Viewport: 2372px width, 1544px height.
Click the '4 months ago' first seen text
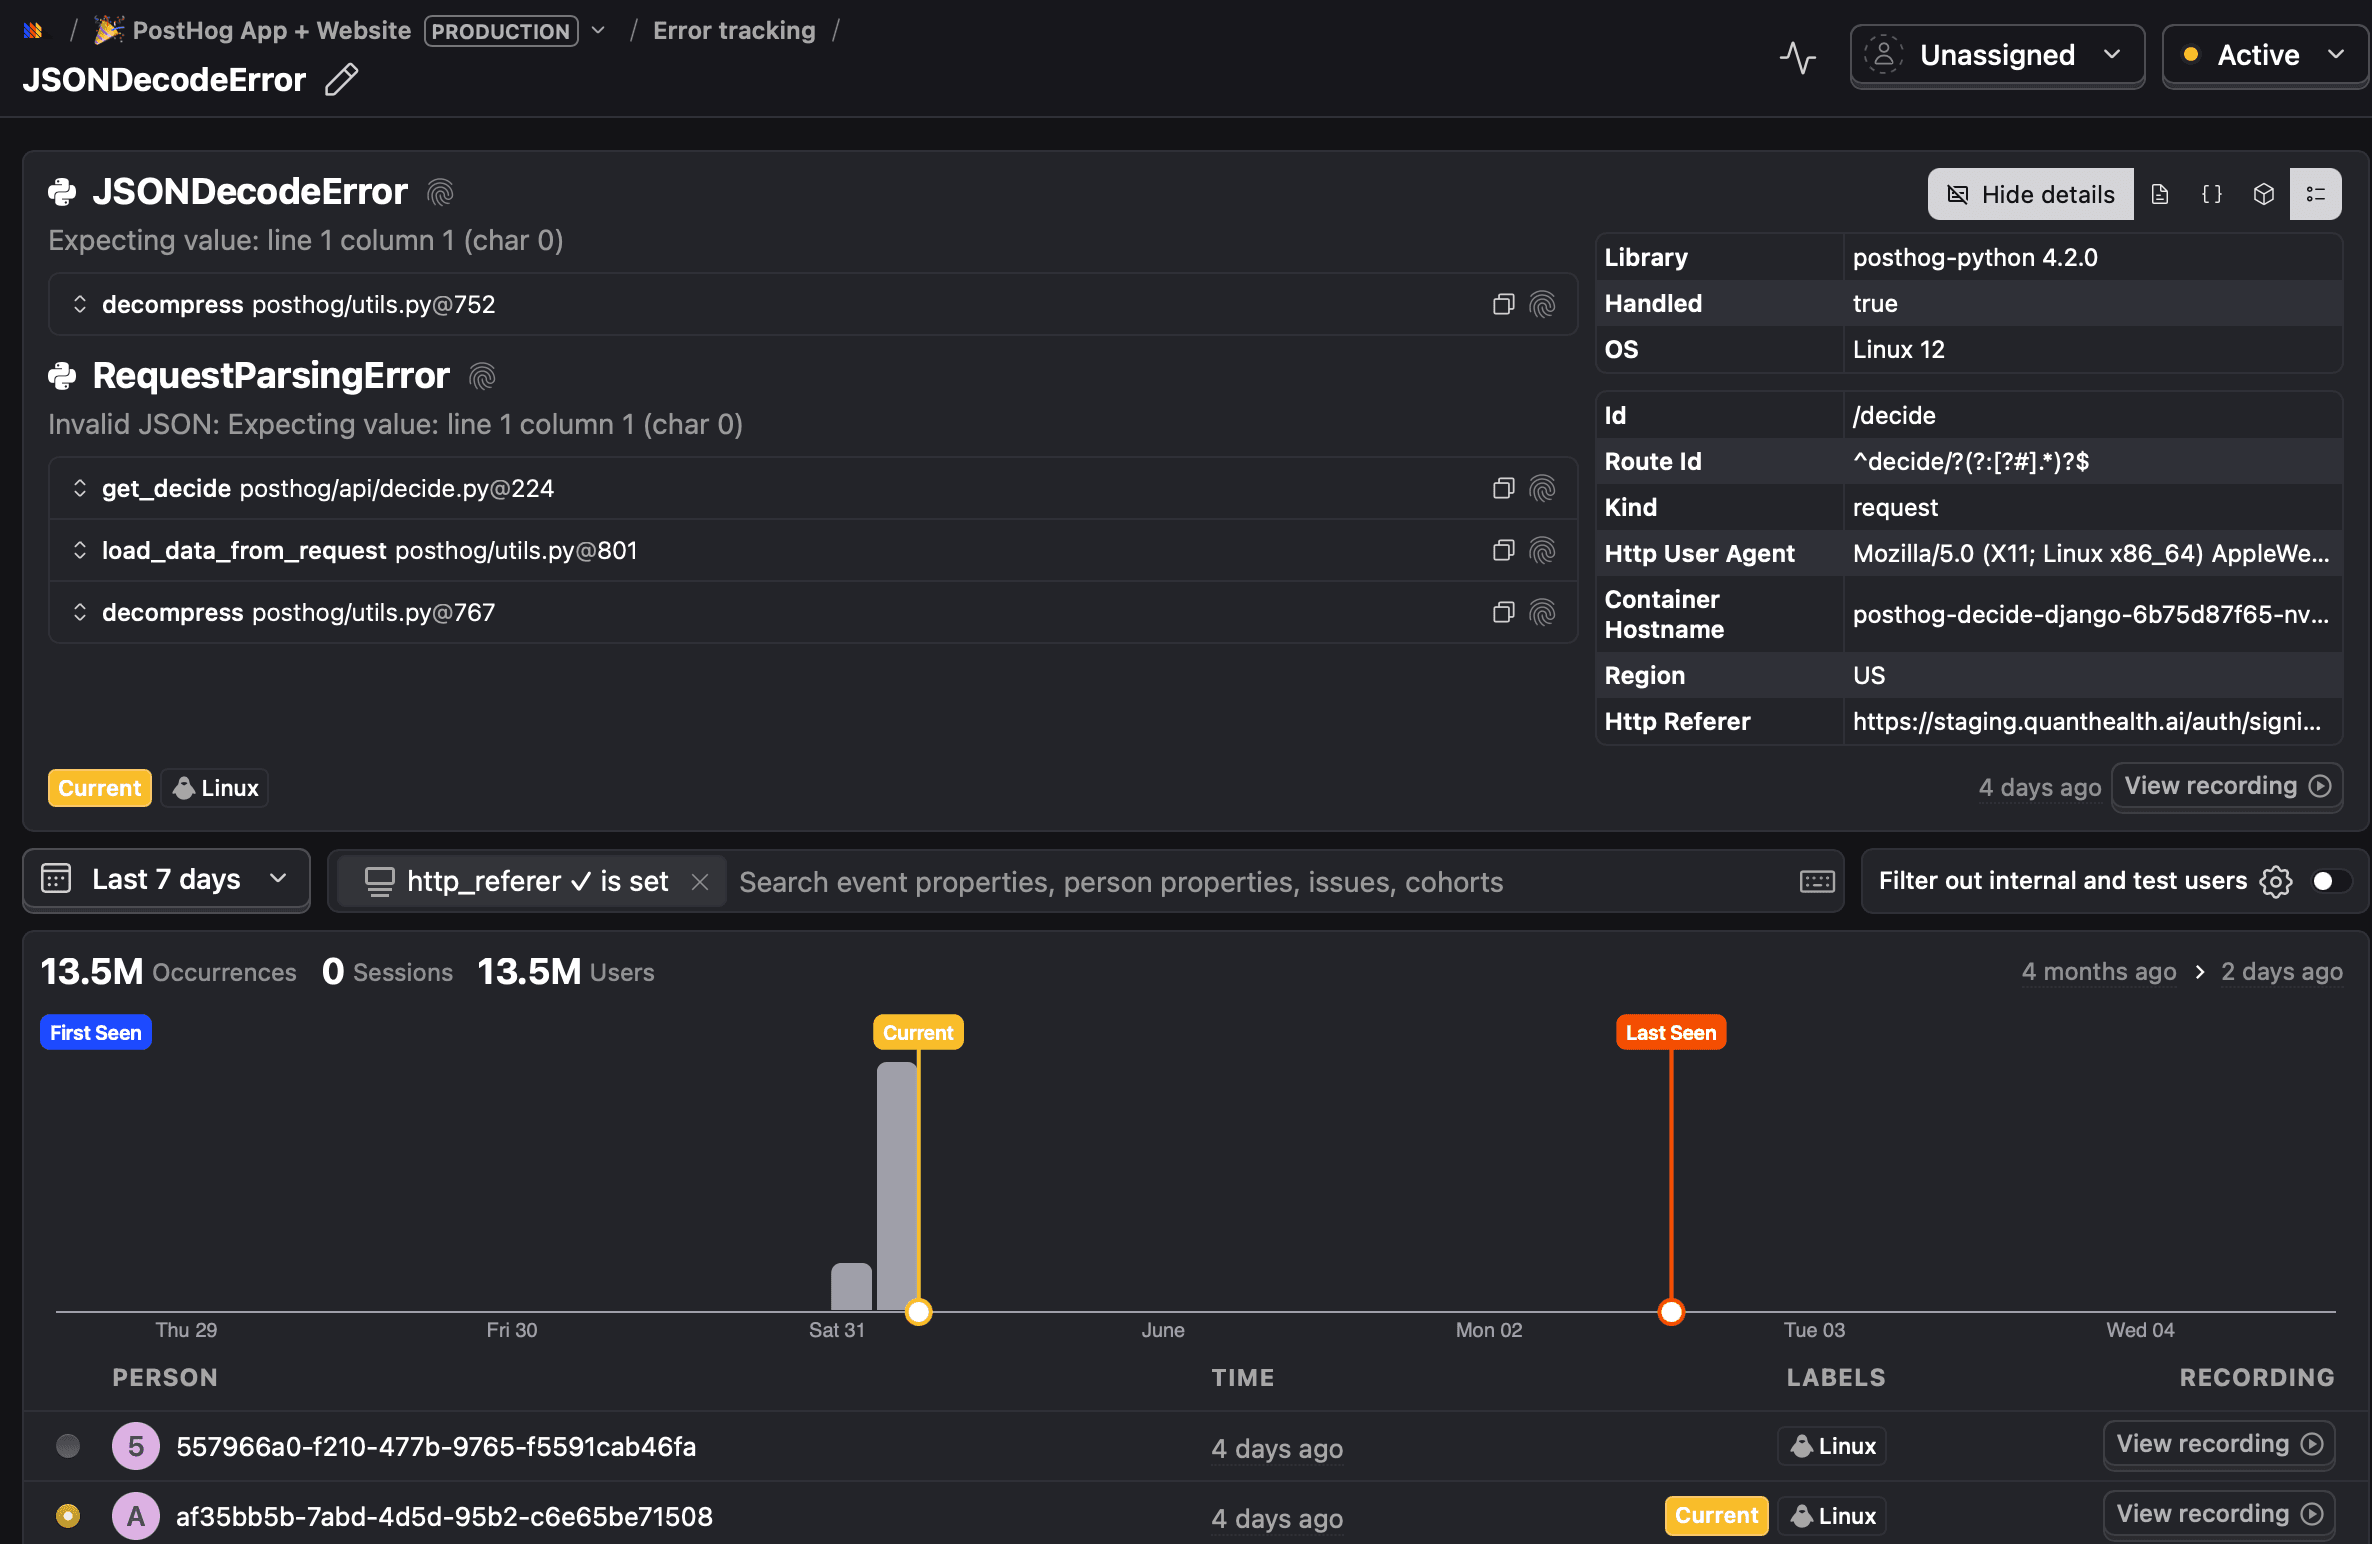(2099, 972)
